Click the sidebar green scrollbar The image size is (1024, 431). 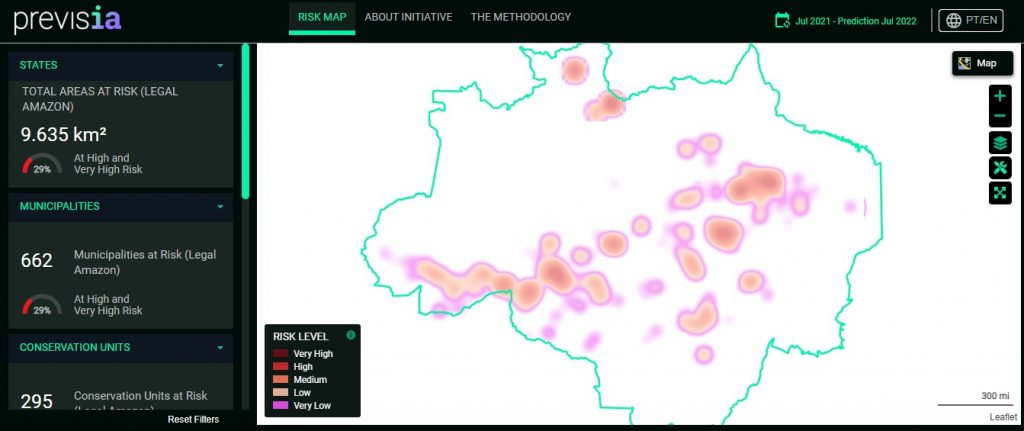246,121
